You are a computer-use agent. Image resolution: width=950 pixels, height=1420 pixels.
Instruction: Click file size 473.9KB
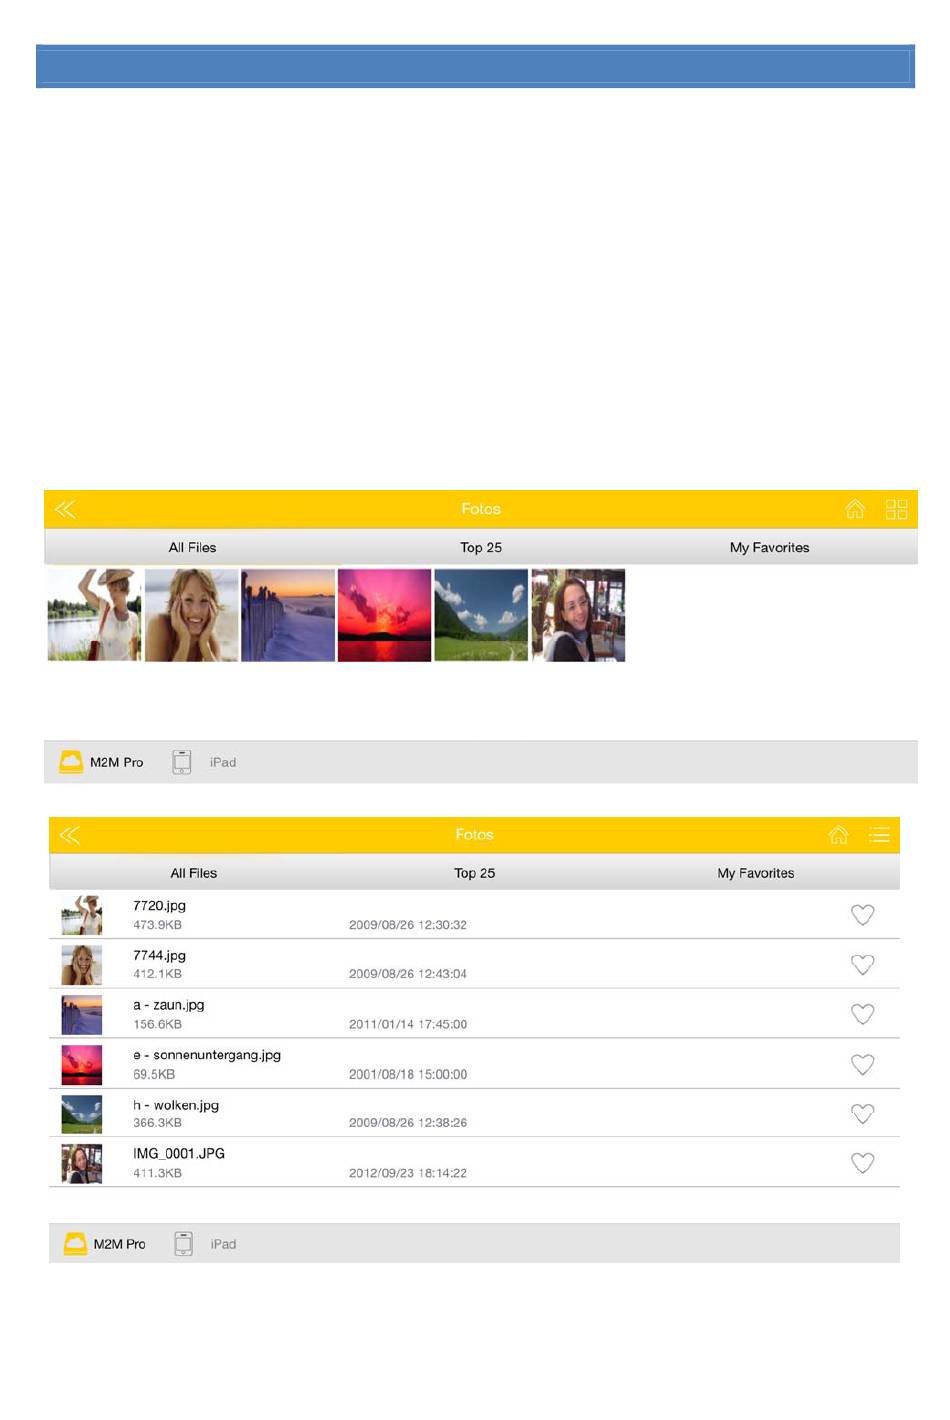click(157, 925)
